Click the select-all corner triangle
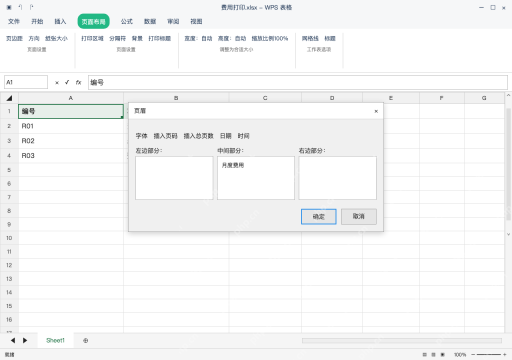512x360 pixels. pos(9,98)
